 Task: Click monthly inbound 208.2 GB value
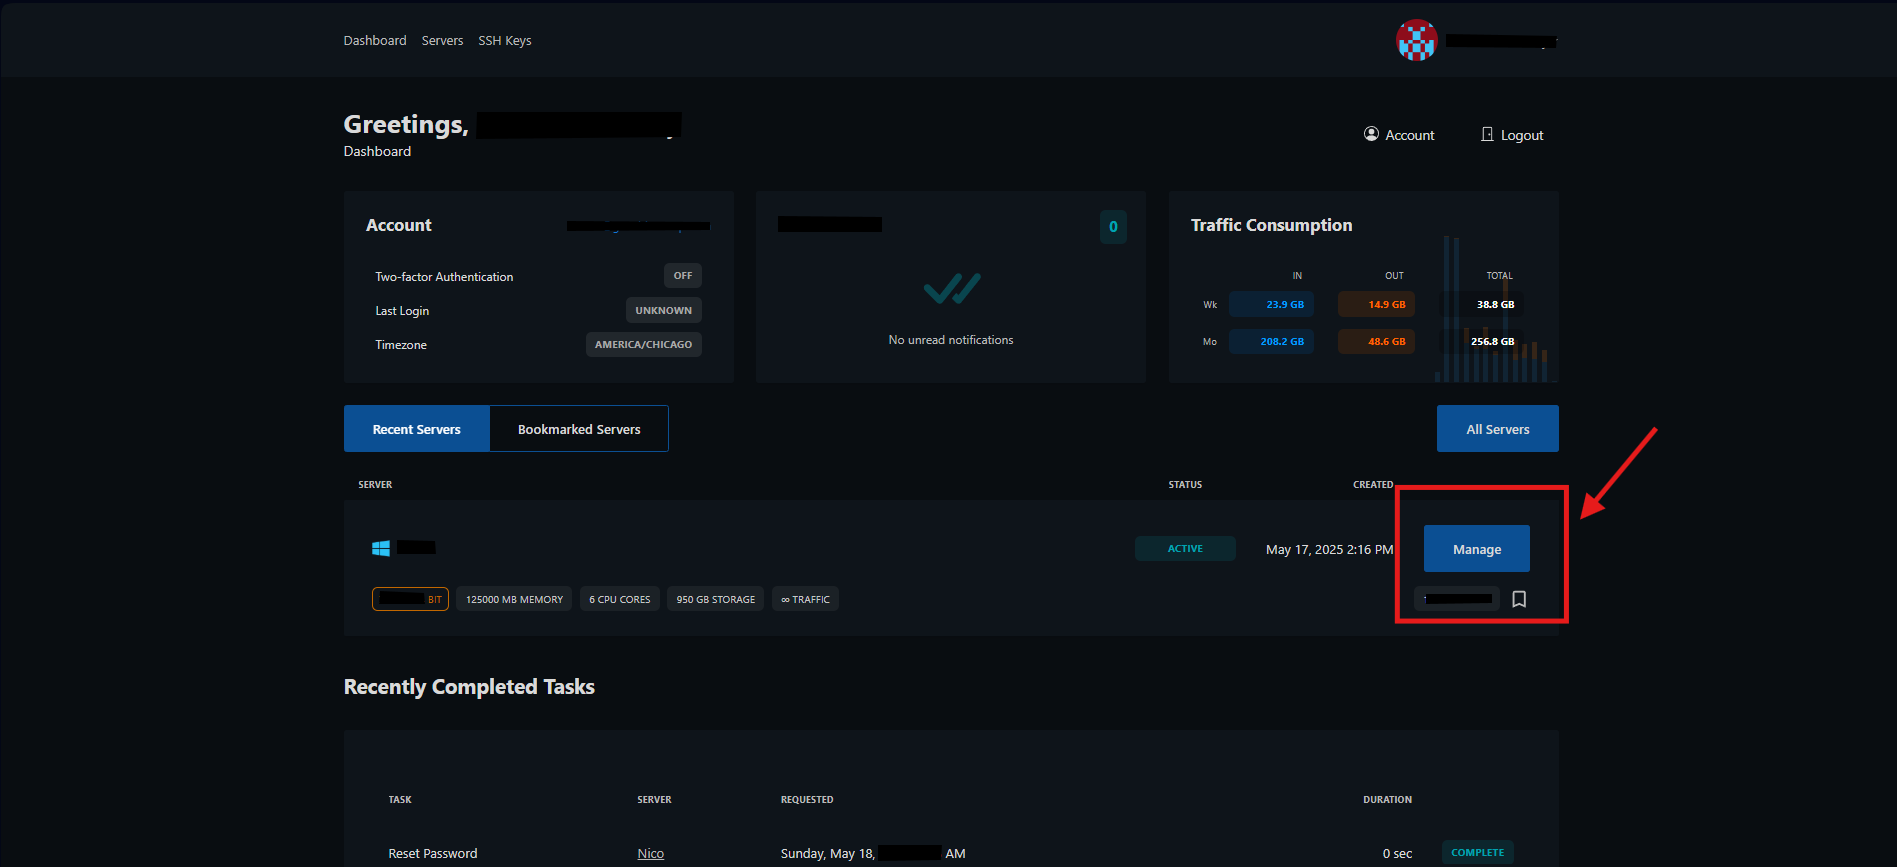pos(1271,341)
